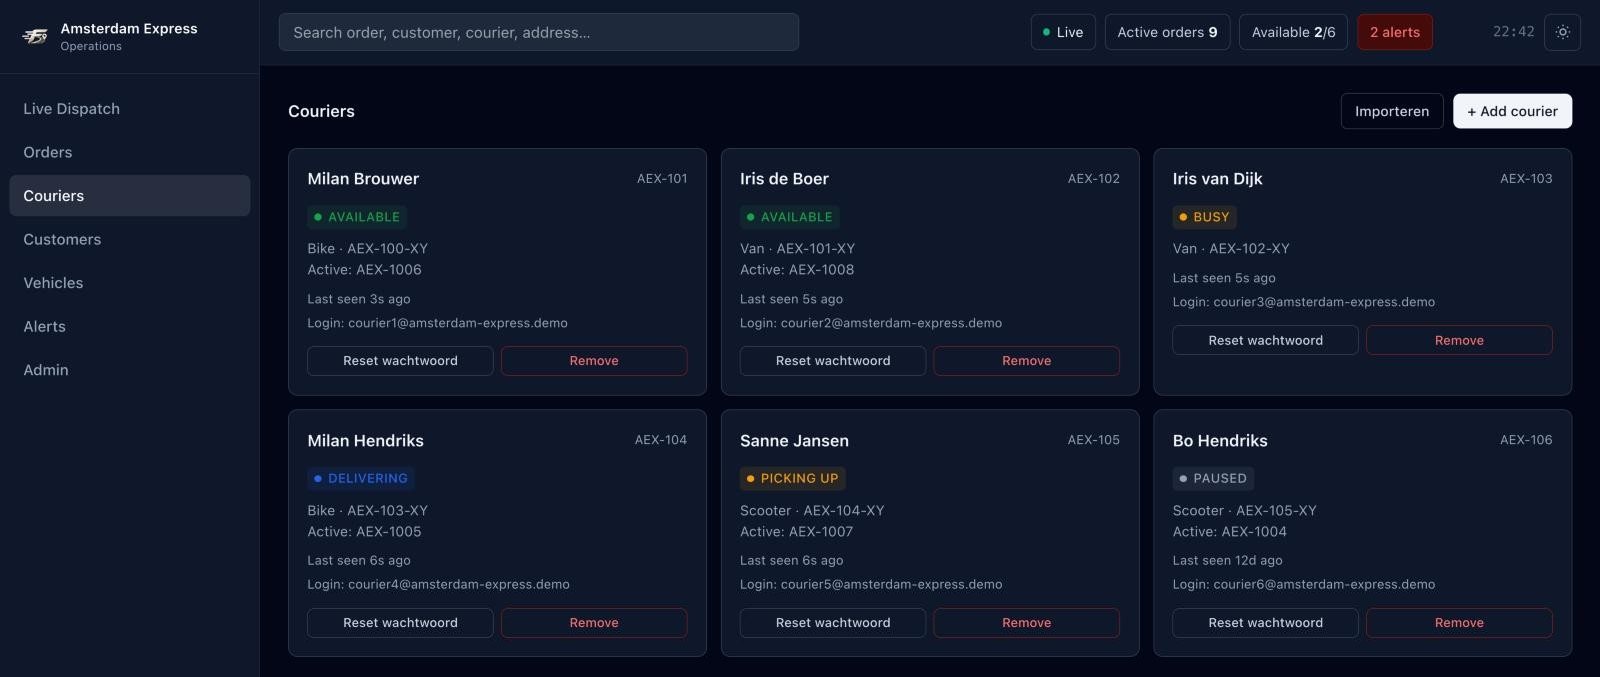Click the text Last seen 12d ago
The height and width of the screenshot is (677, 1600).
click(x=1227, y=561)
